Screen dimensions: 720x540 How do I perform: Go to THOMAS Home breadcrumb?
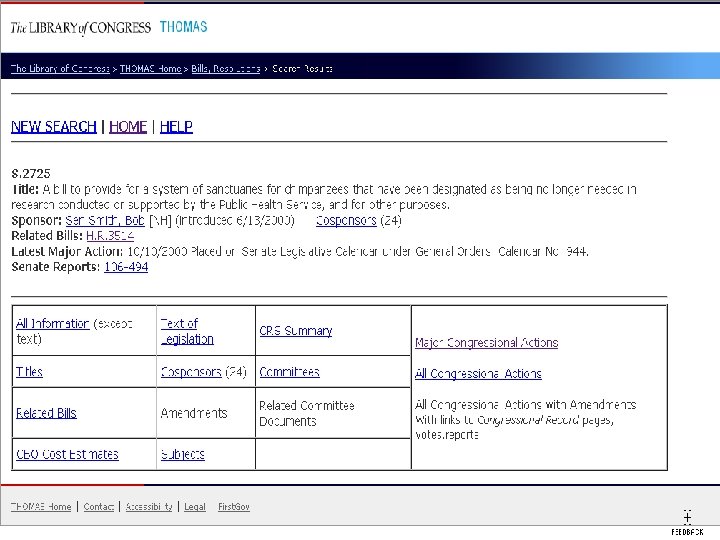[x=151, y=68]
